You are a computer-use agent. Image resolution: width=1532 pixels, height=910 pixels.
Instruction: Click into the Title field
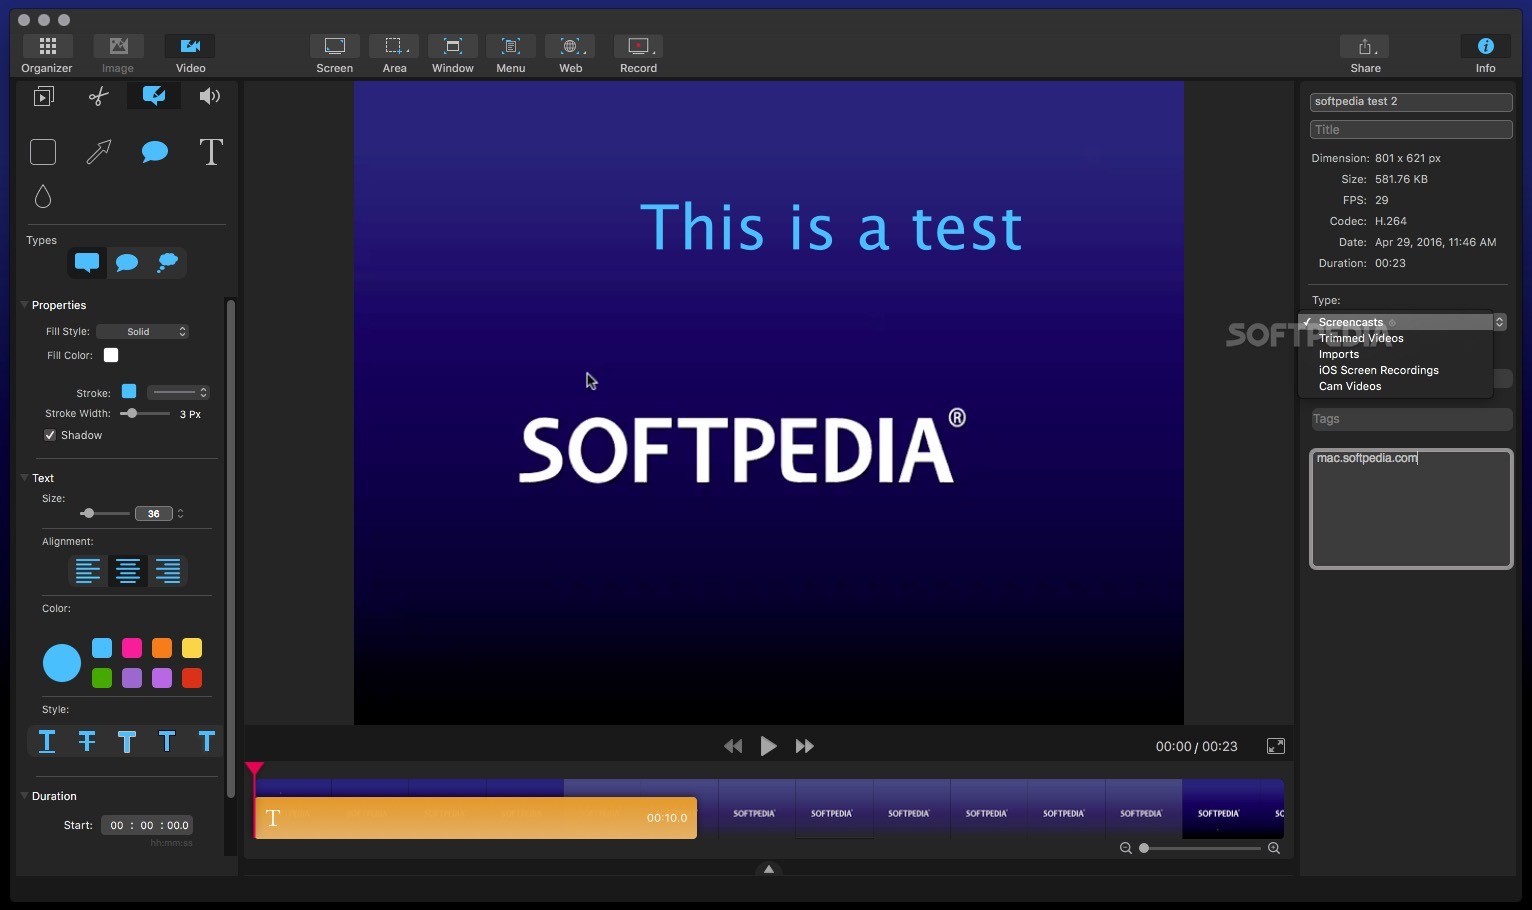1411,130
